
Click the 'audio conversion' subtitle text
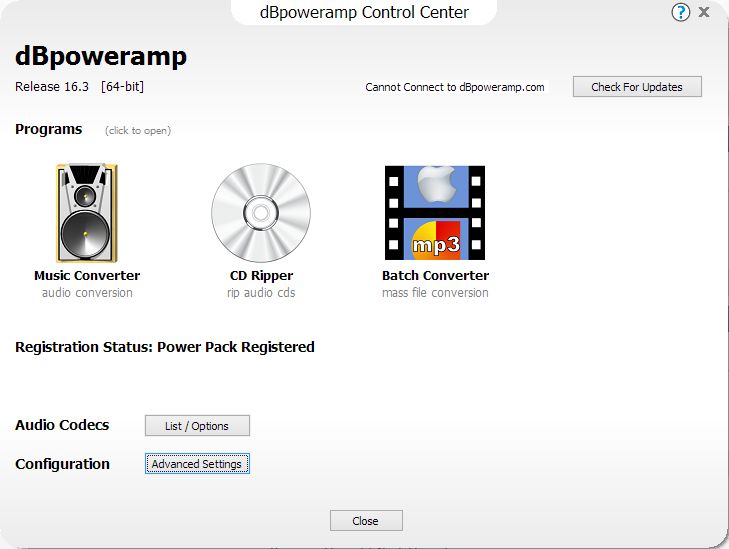click(x=87, y=293)
